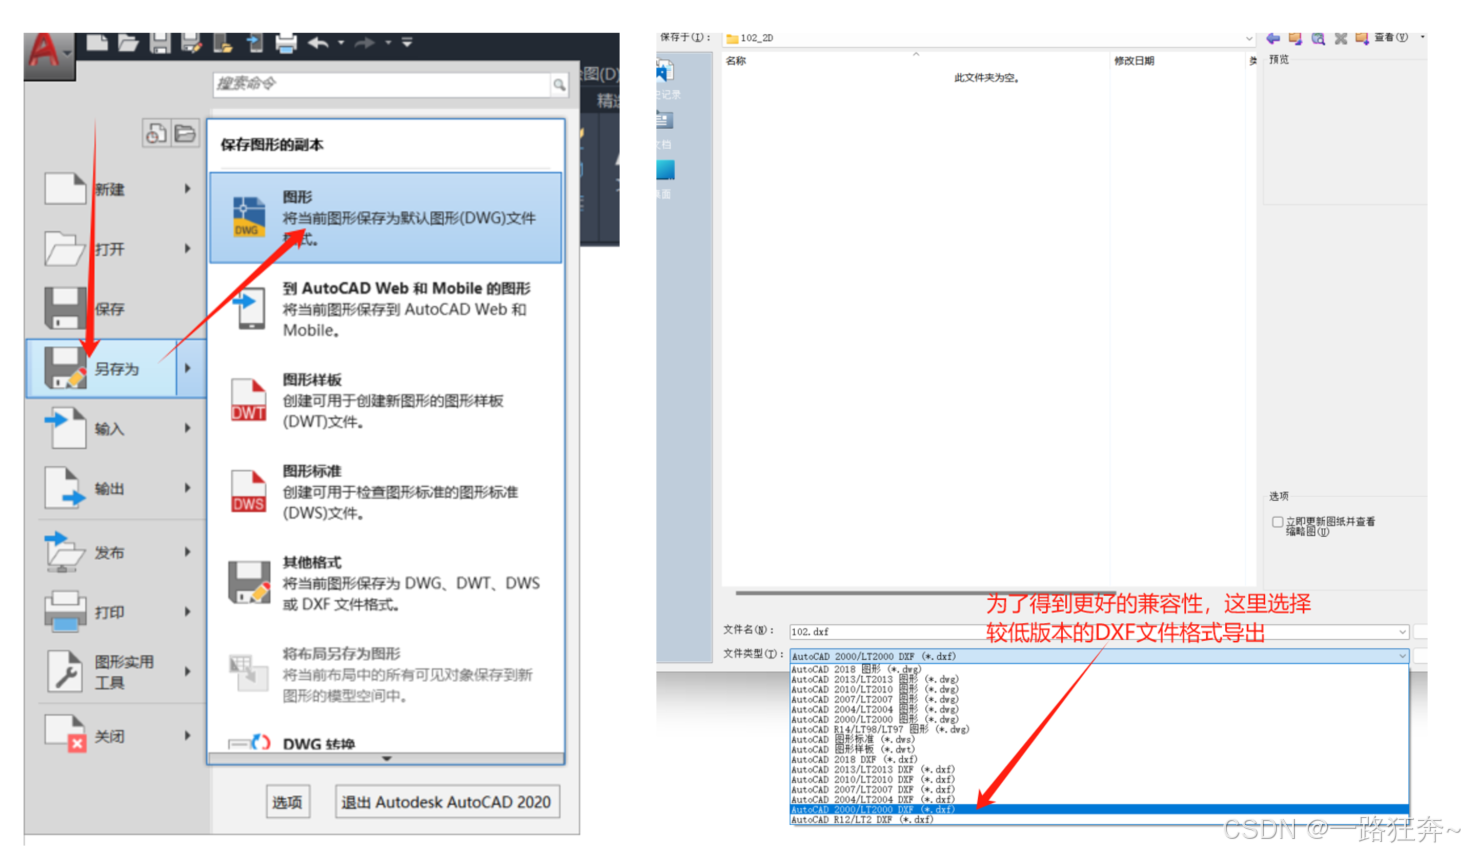The width and height of the screenshot is (1465, 855).
Task: Expand the 关闭 submenu arrow
Action: tap(187, 736)
